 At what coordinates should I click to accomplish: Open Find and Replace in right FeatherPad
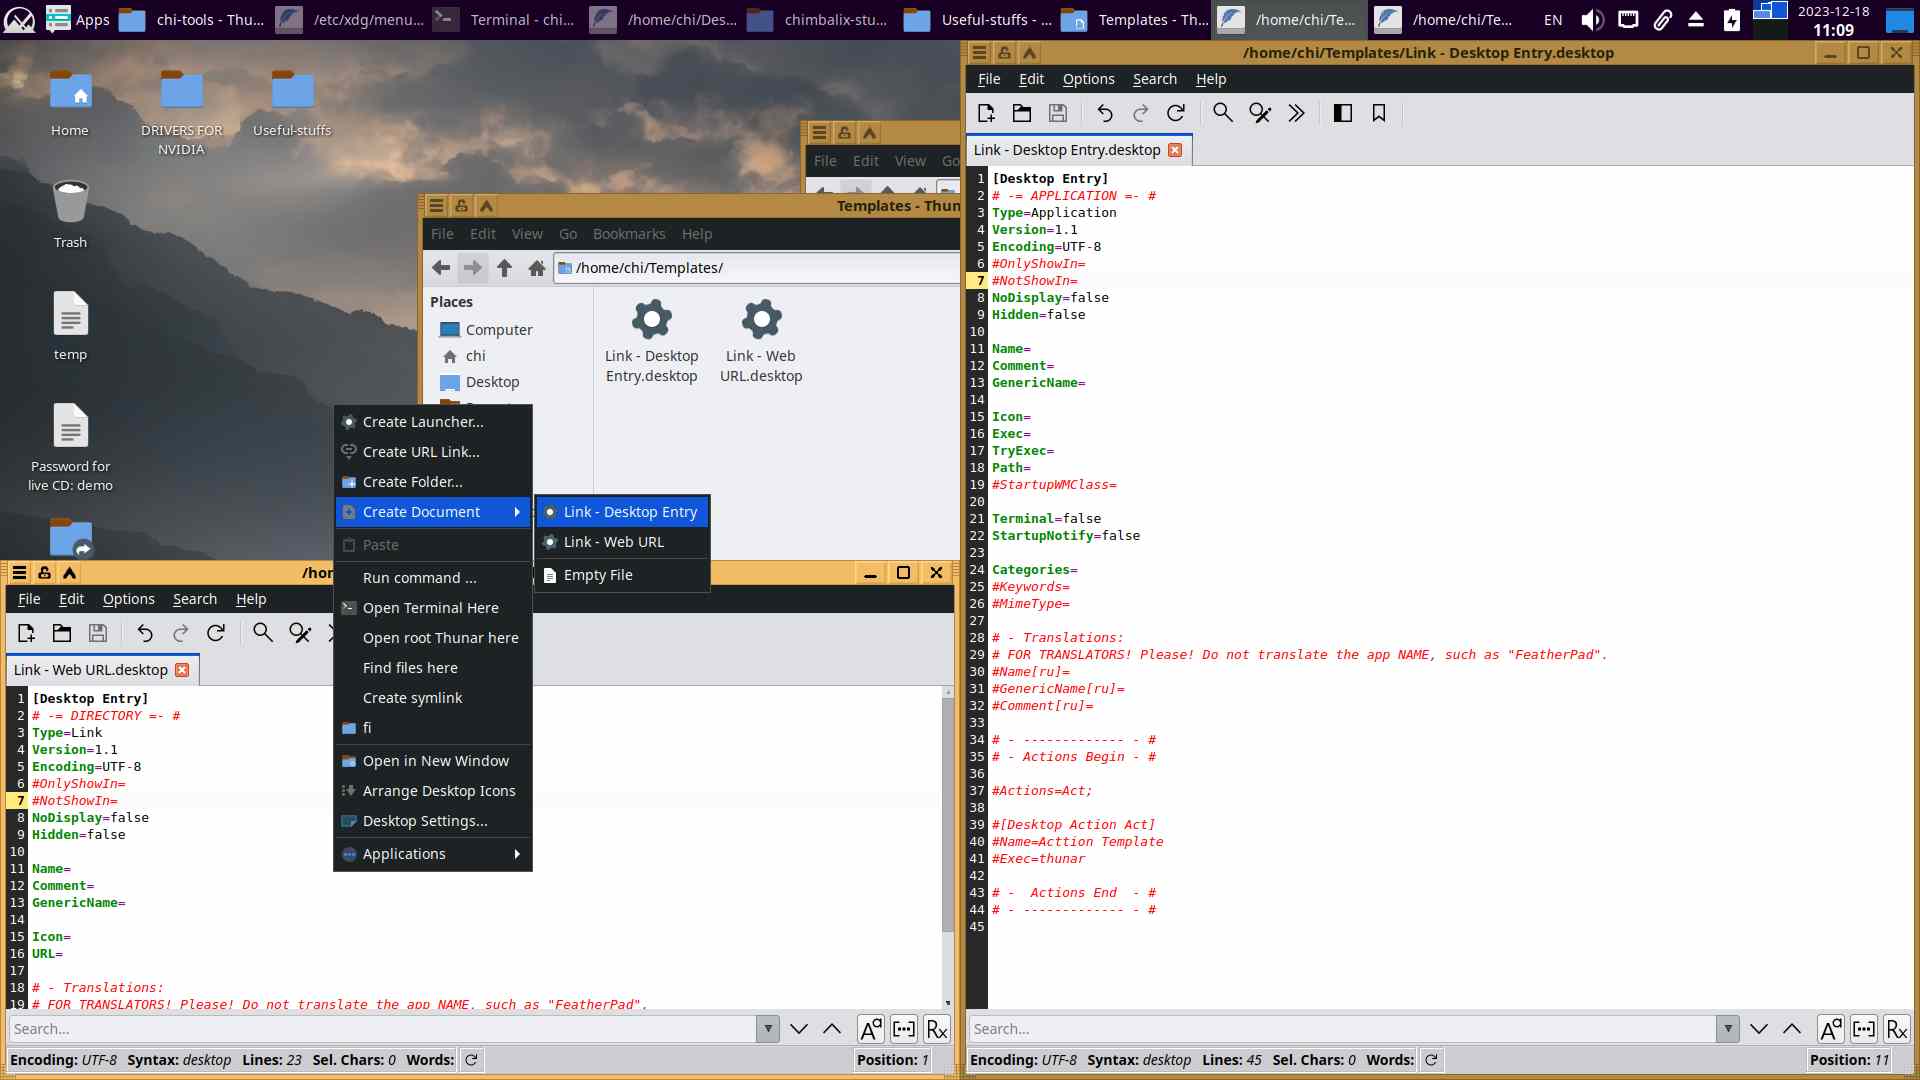pyautogui.click(x=1260, y=113)
